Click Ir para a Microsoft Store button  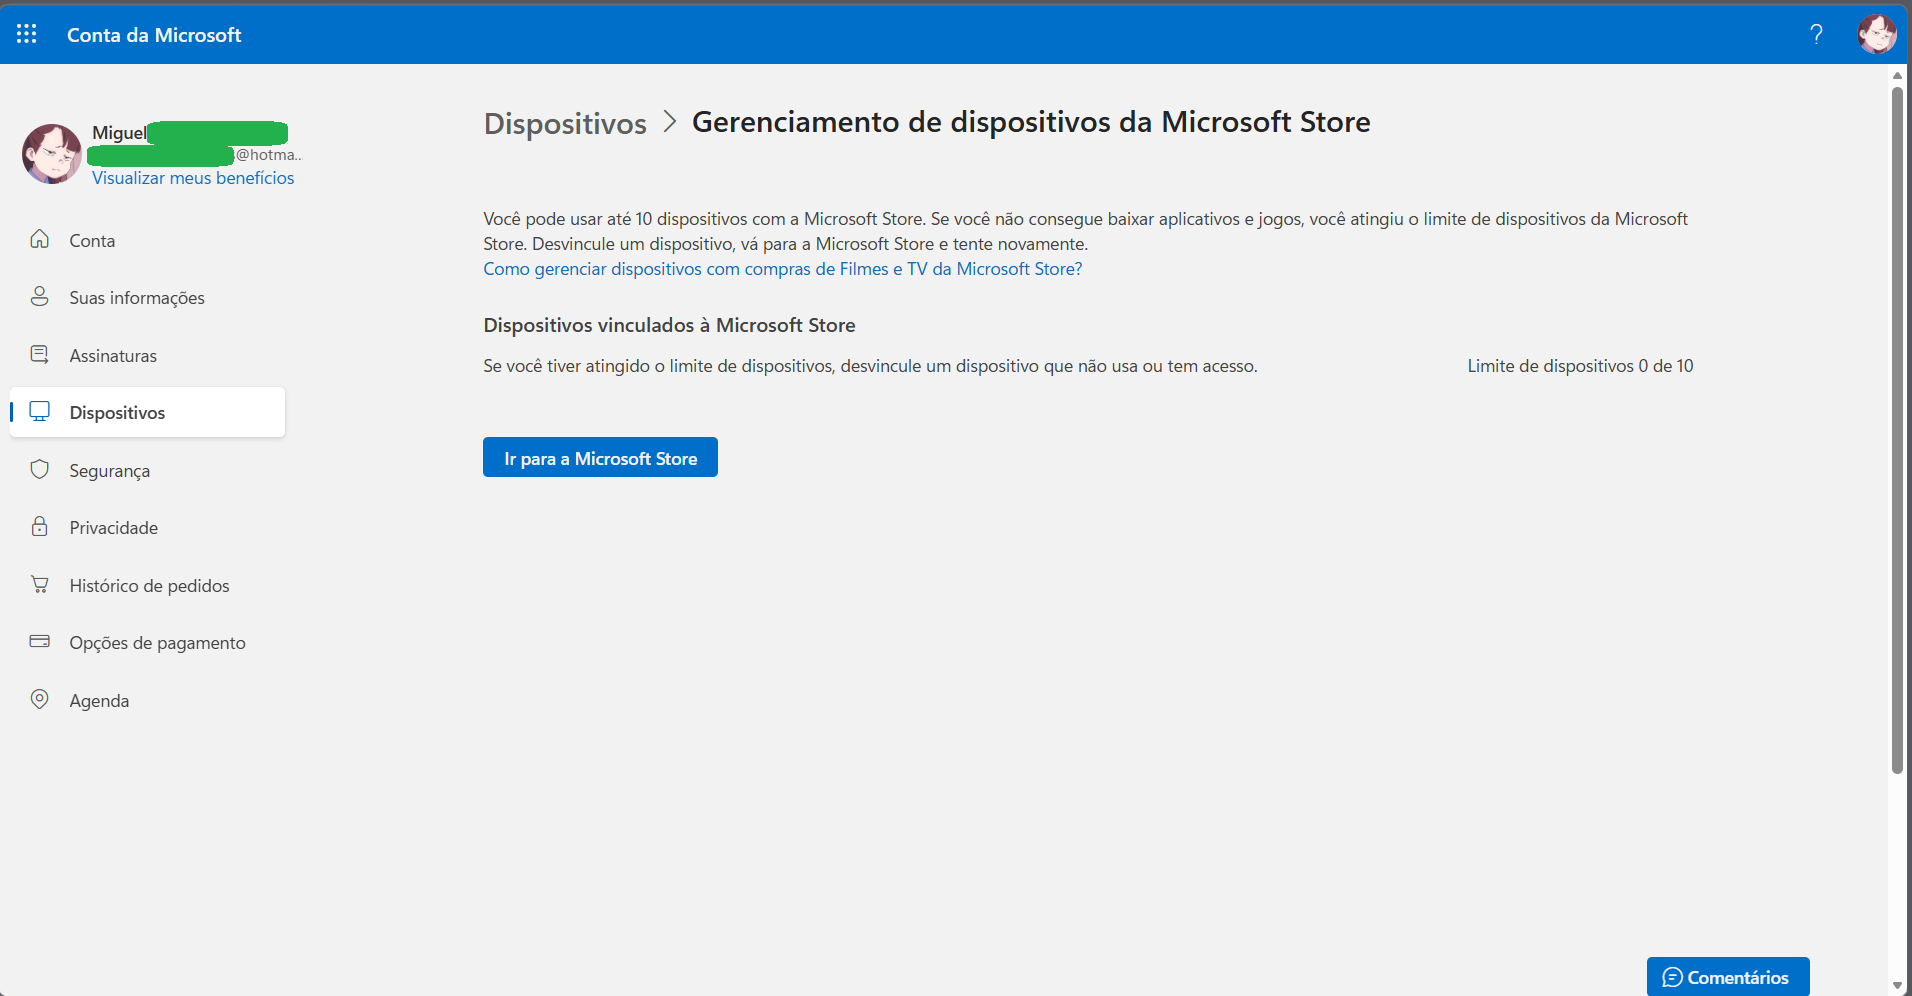(600, 458)
